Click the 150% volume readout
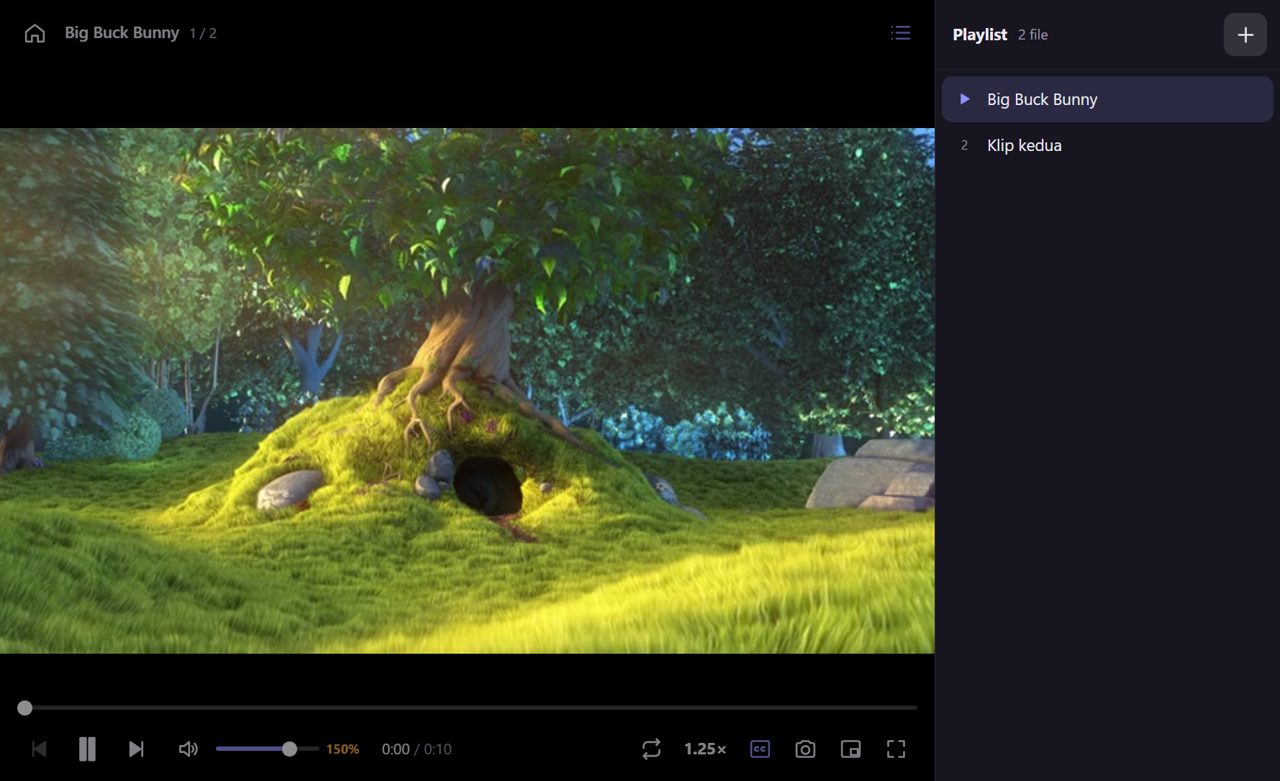Image resolution: width=1280 pixels, height=781 pixels. coord(343,749)
